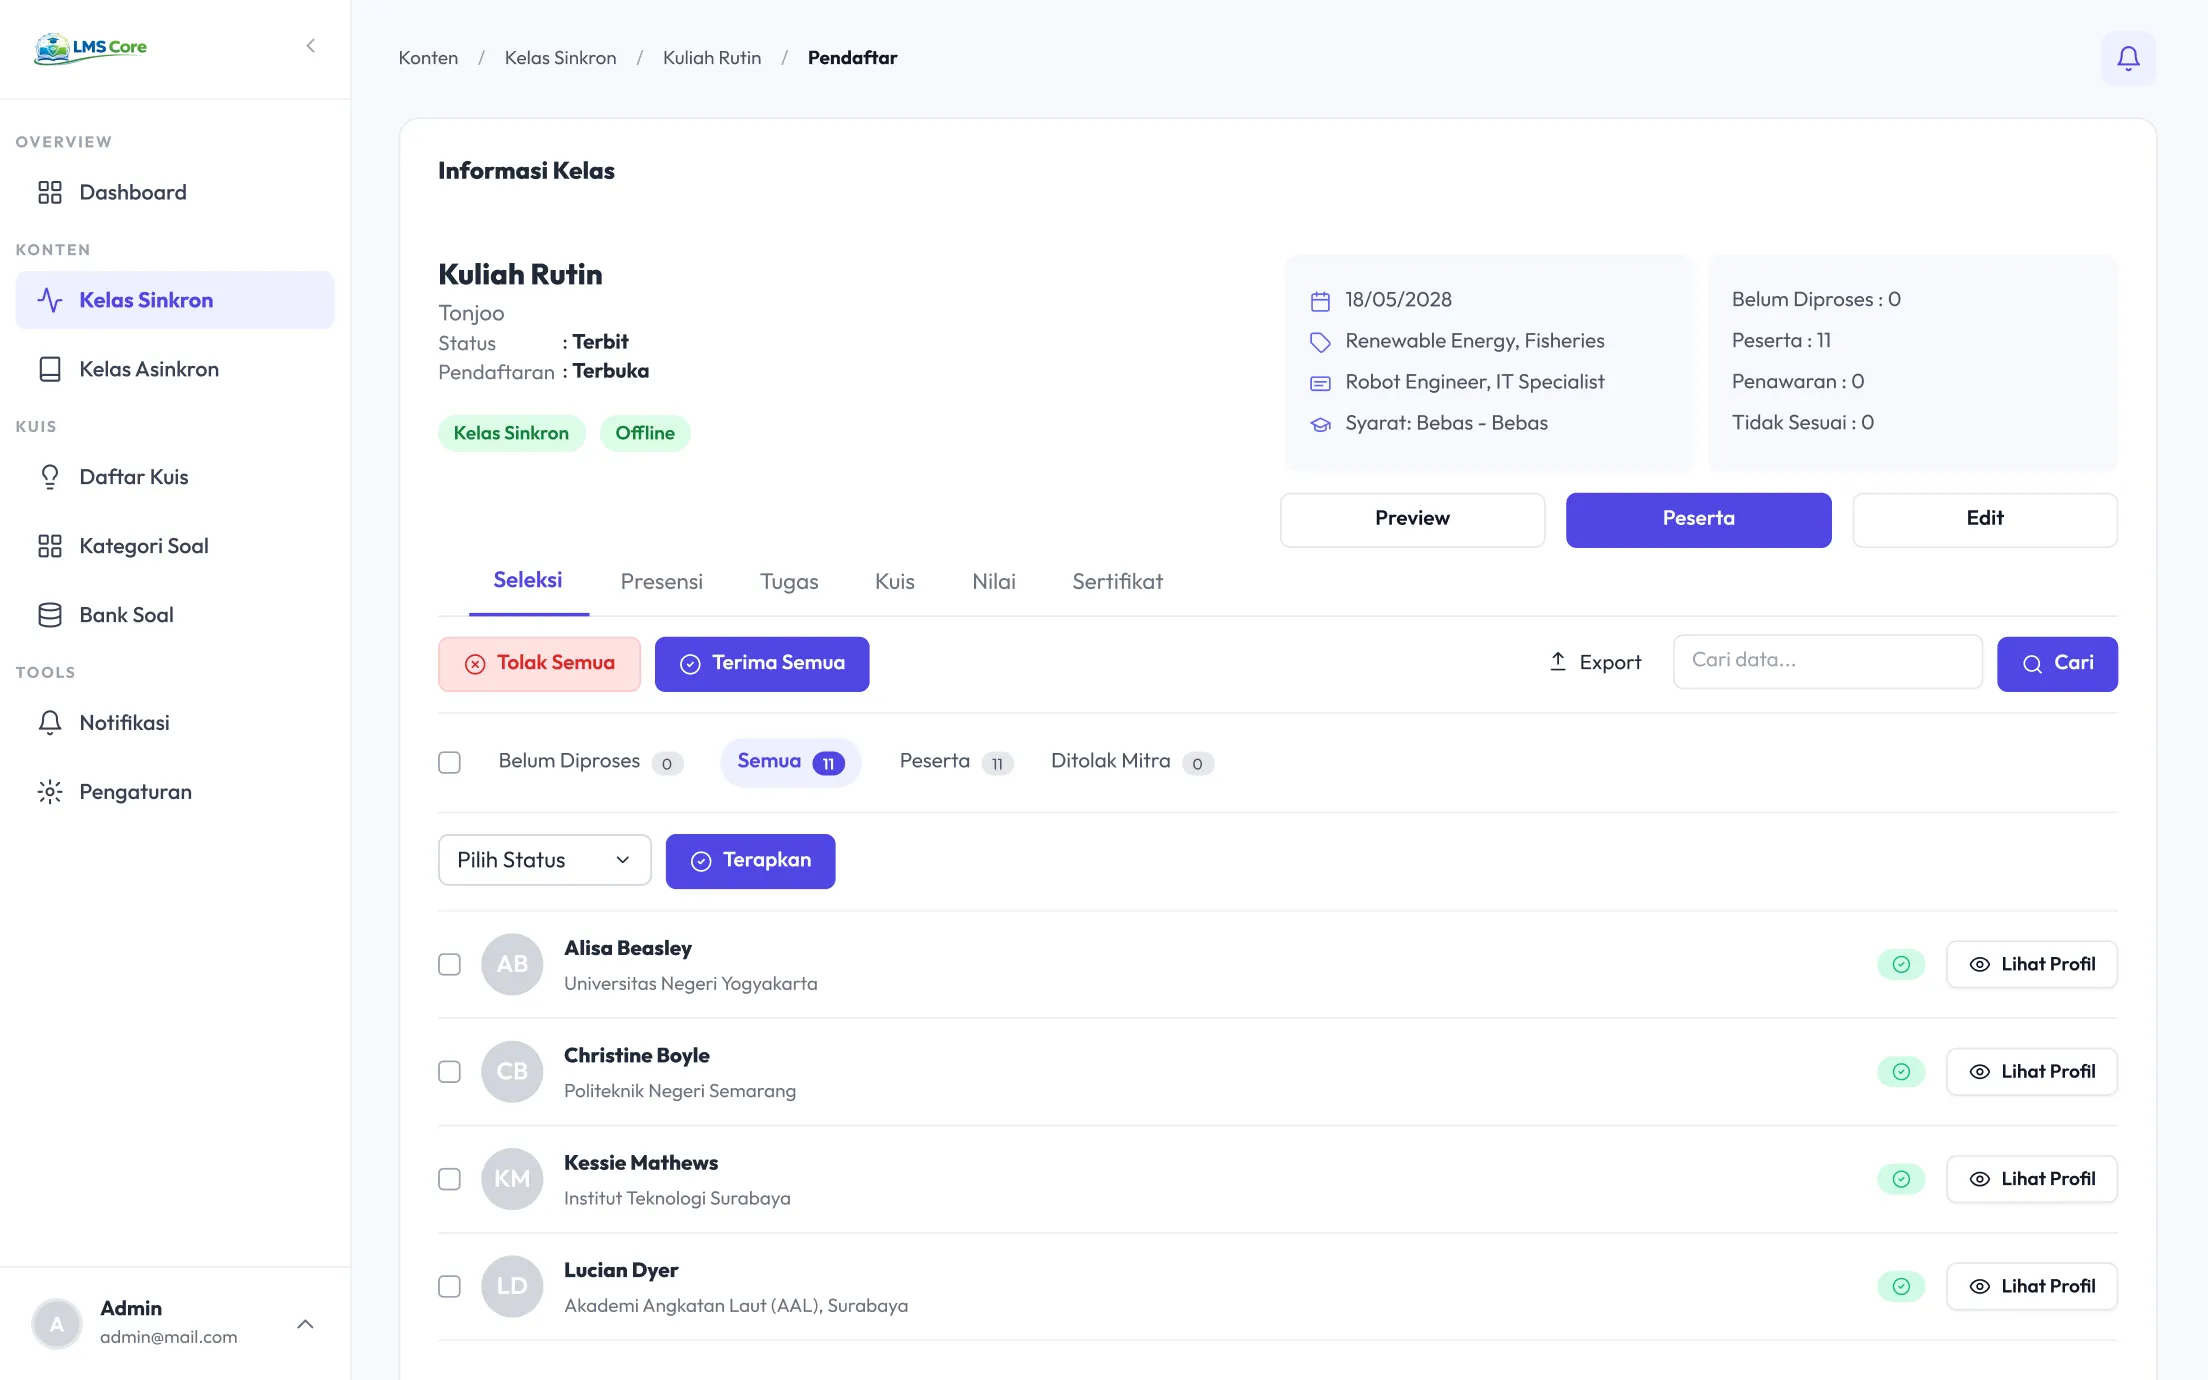Viewport: 2208px width, 1380px height.
Task: Click the Preview button
Action: (x=1412, y=519)
